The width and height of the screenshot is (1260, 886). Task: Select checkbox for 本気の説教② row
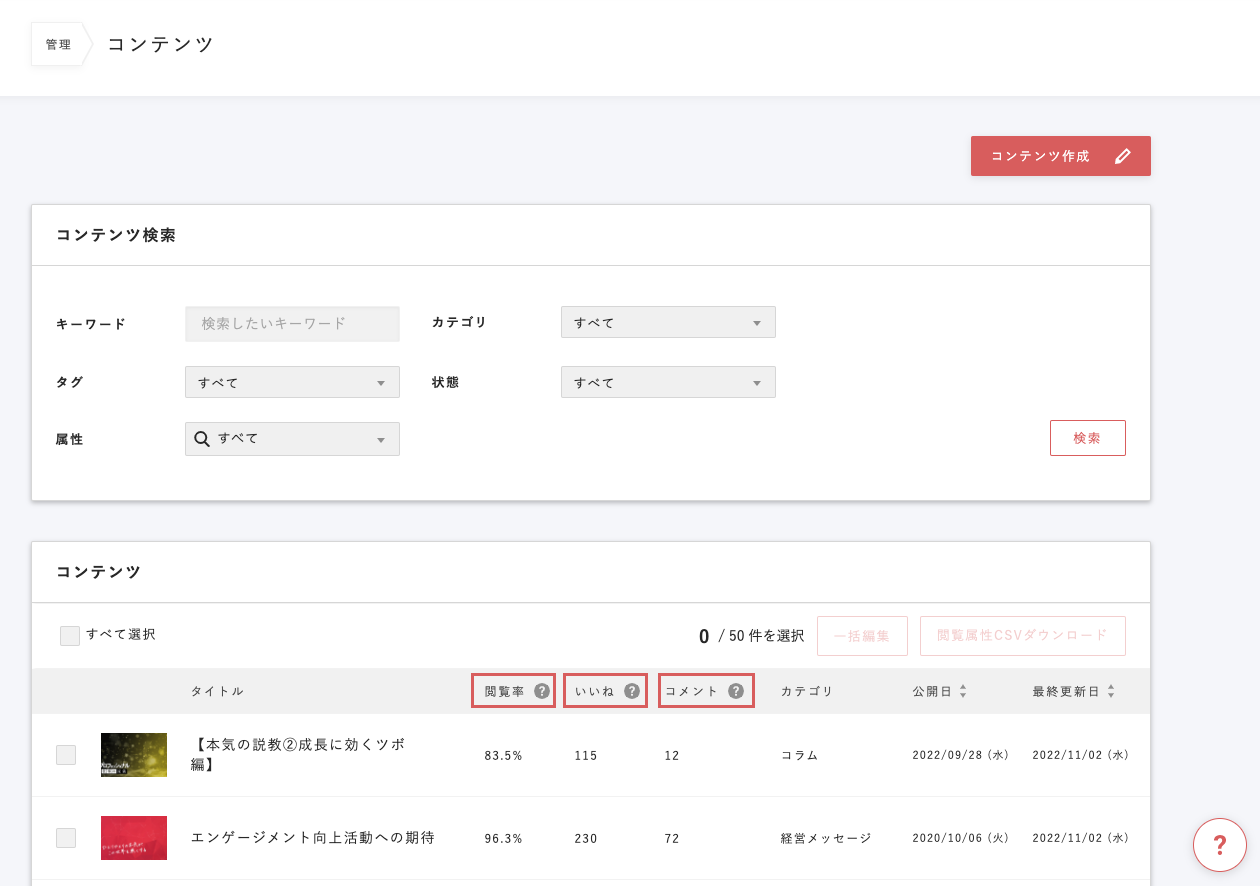point(66,755)
